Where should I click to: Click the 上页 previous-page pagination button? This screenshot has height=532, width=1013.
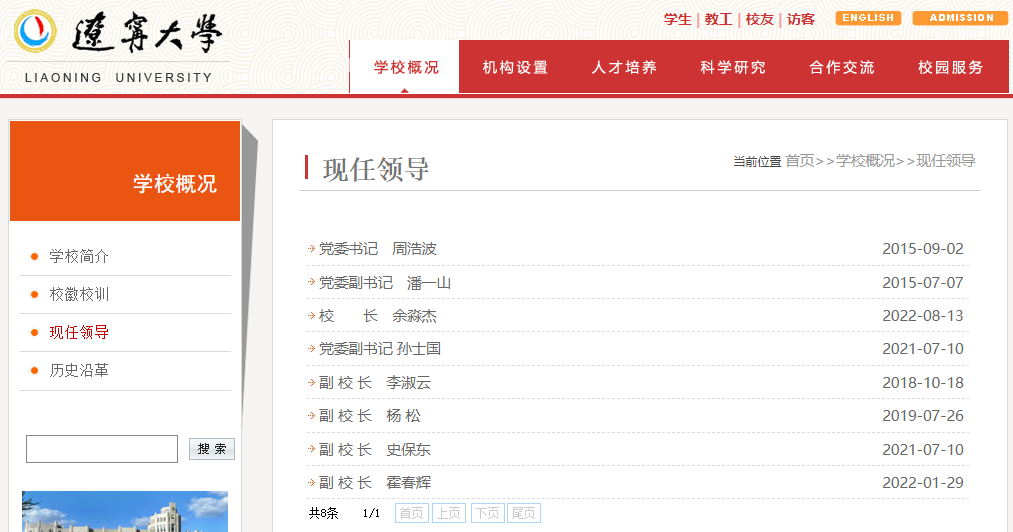pos(449,513)
